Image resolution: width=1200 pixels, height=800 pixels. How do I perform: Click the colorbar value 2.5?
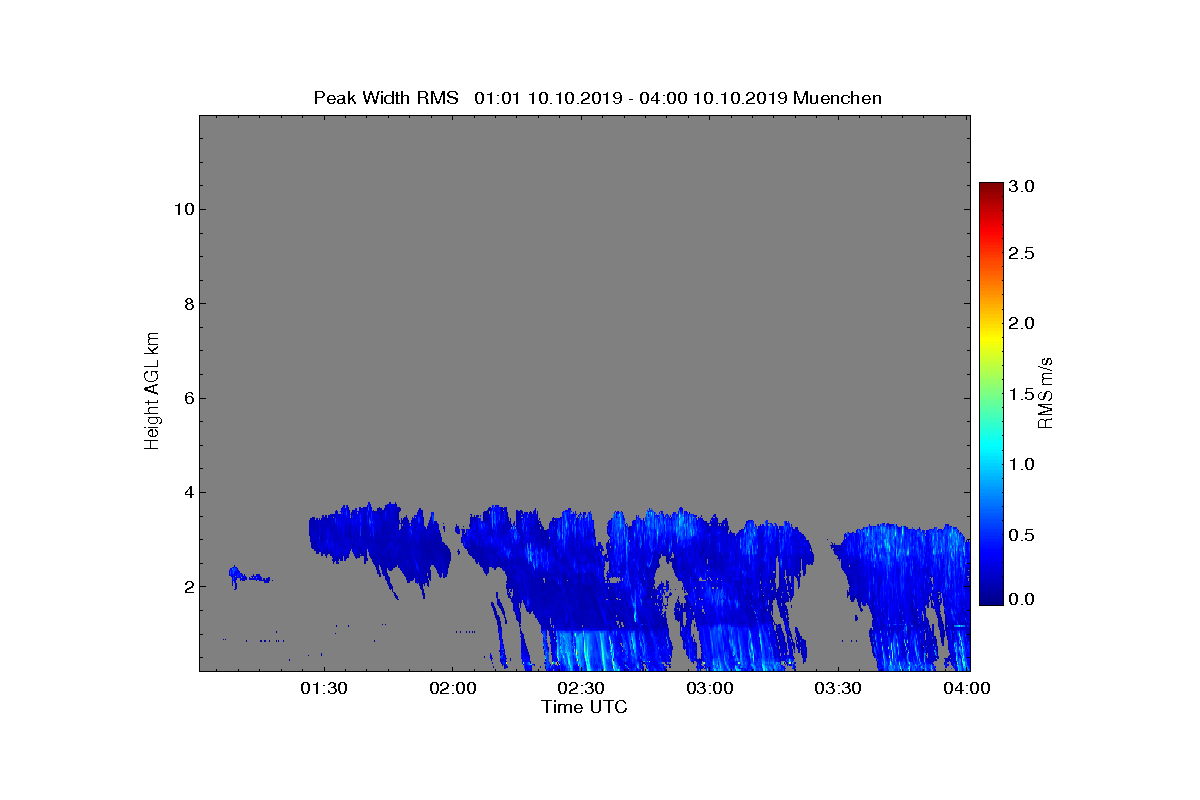point(1021,254)
